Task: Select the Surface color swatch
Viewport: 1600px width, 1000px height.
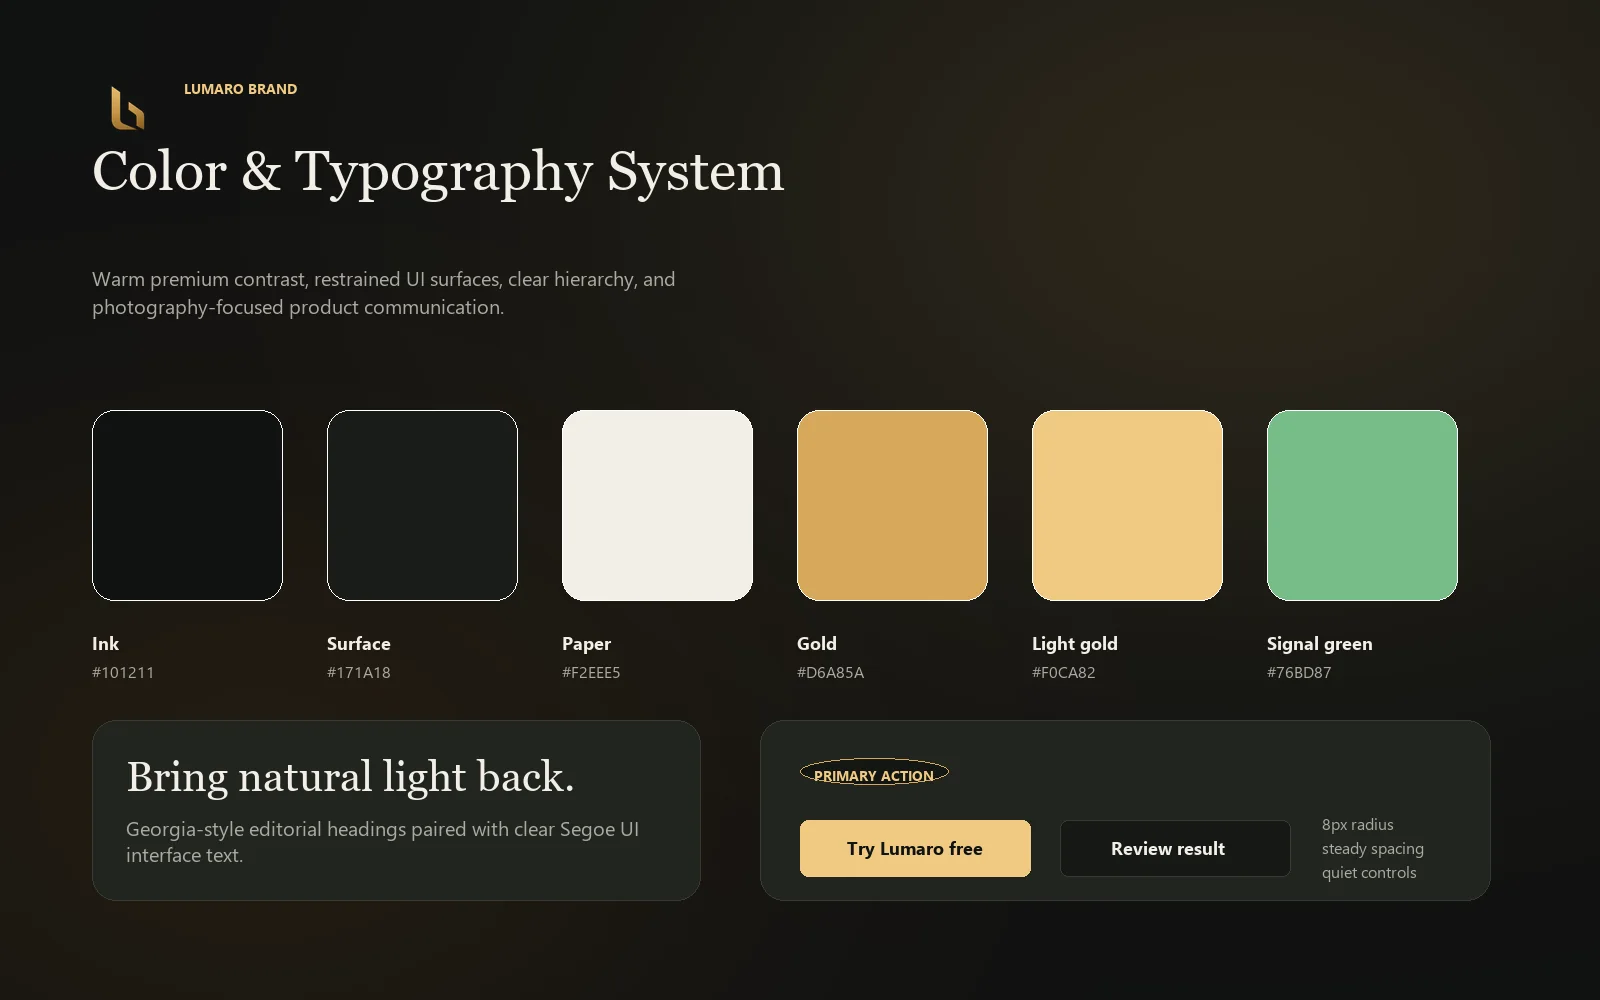Action: [x=422, y=505]
